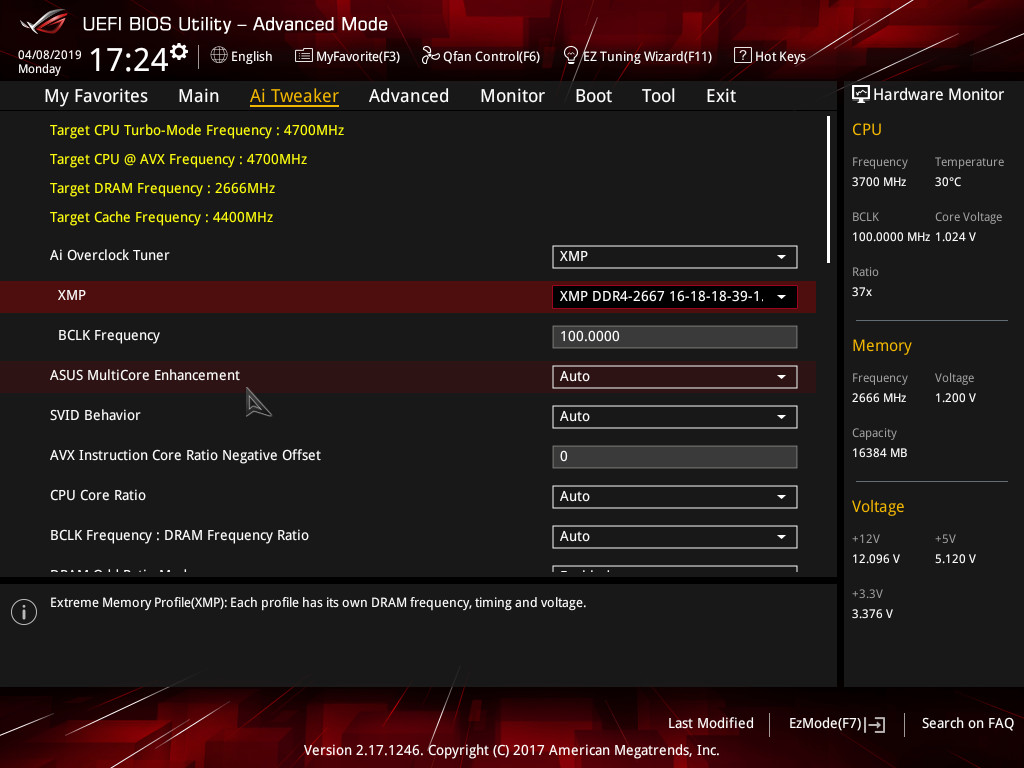
Task: Click the Qfan Control fan icon
Action: [430, 56]
